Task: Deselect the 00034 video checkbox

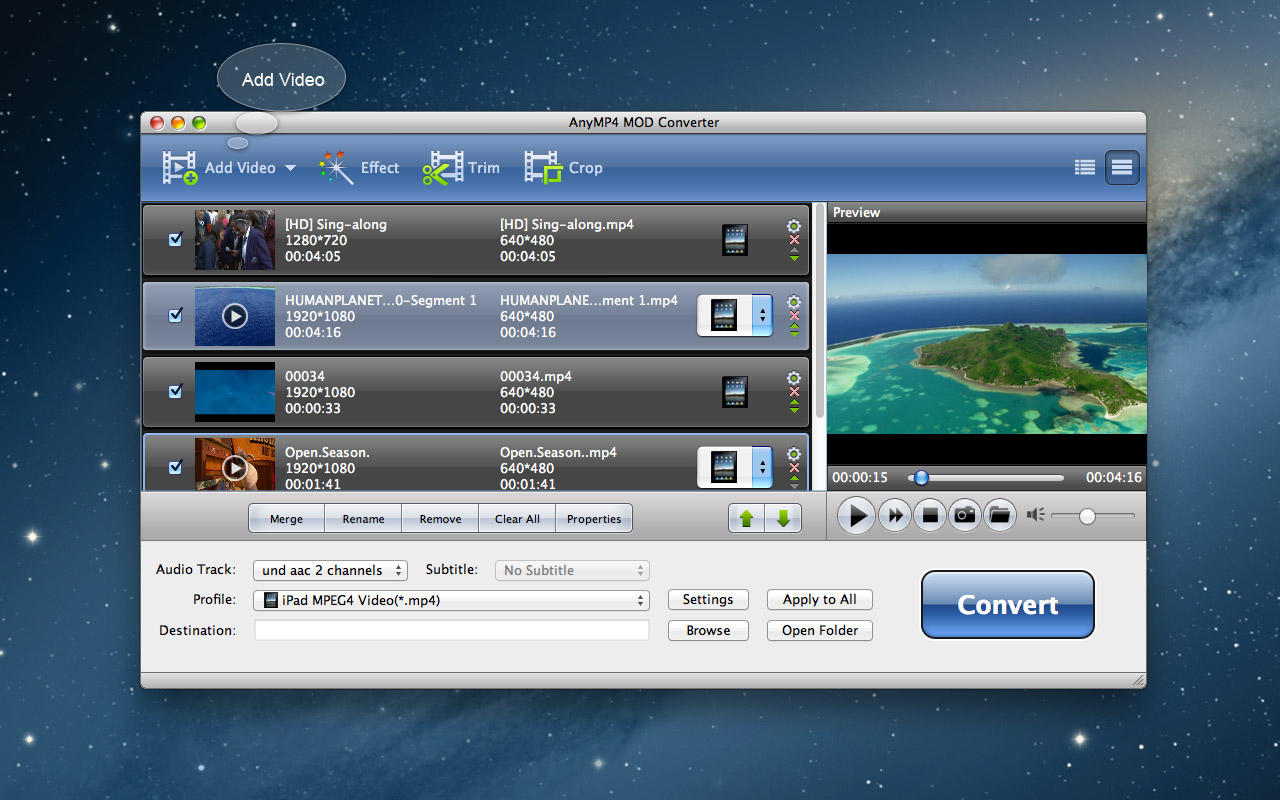Action: click(x=176, y=392)
